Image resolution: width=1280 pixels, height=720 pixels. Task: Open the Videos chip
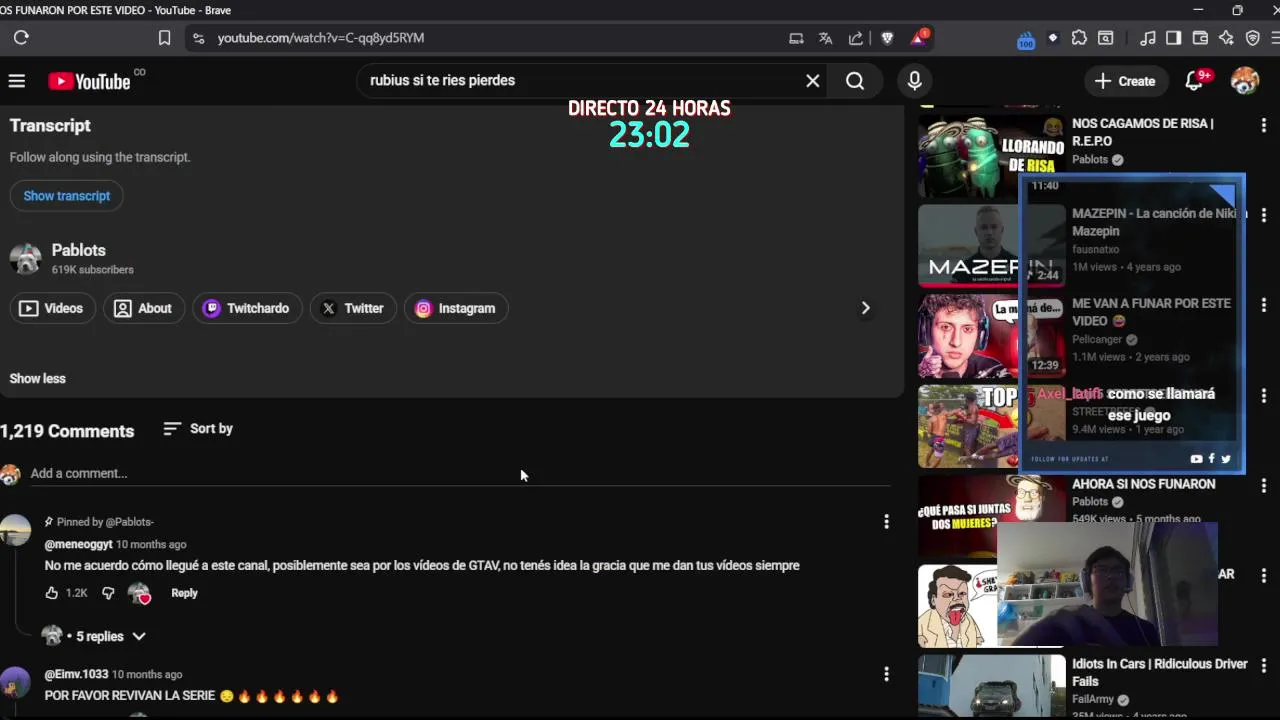[x=53, y=308]
